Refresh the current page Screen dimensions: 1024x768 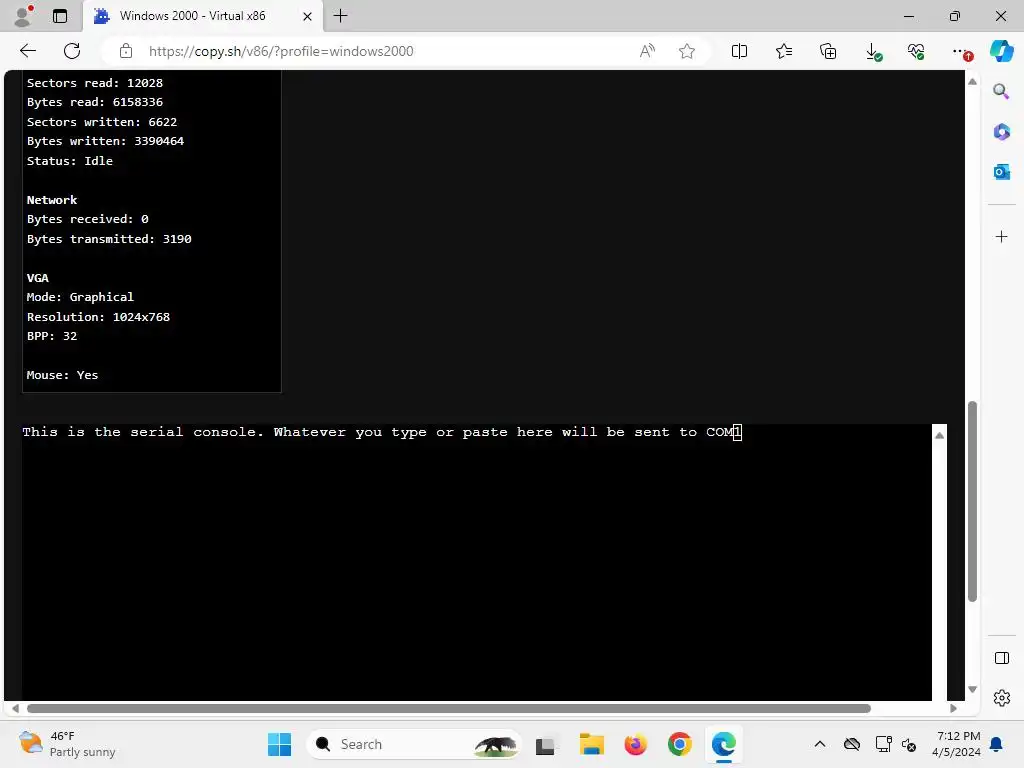click(x=72, y=51)
